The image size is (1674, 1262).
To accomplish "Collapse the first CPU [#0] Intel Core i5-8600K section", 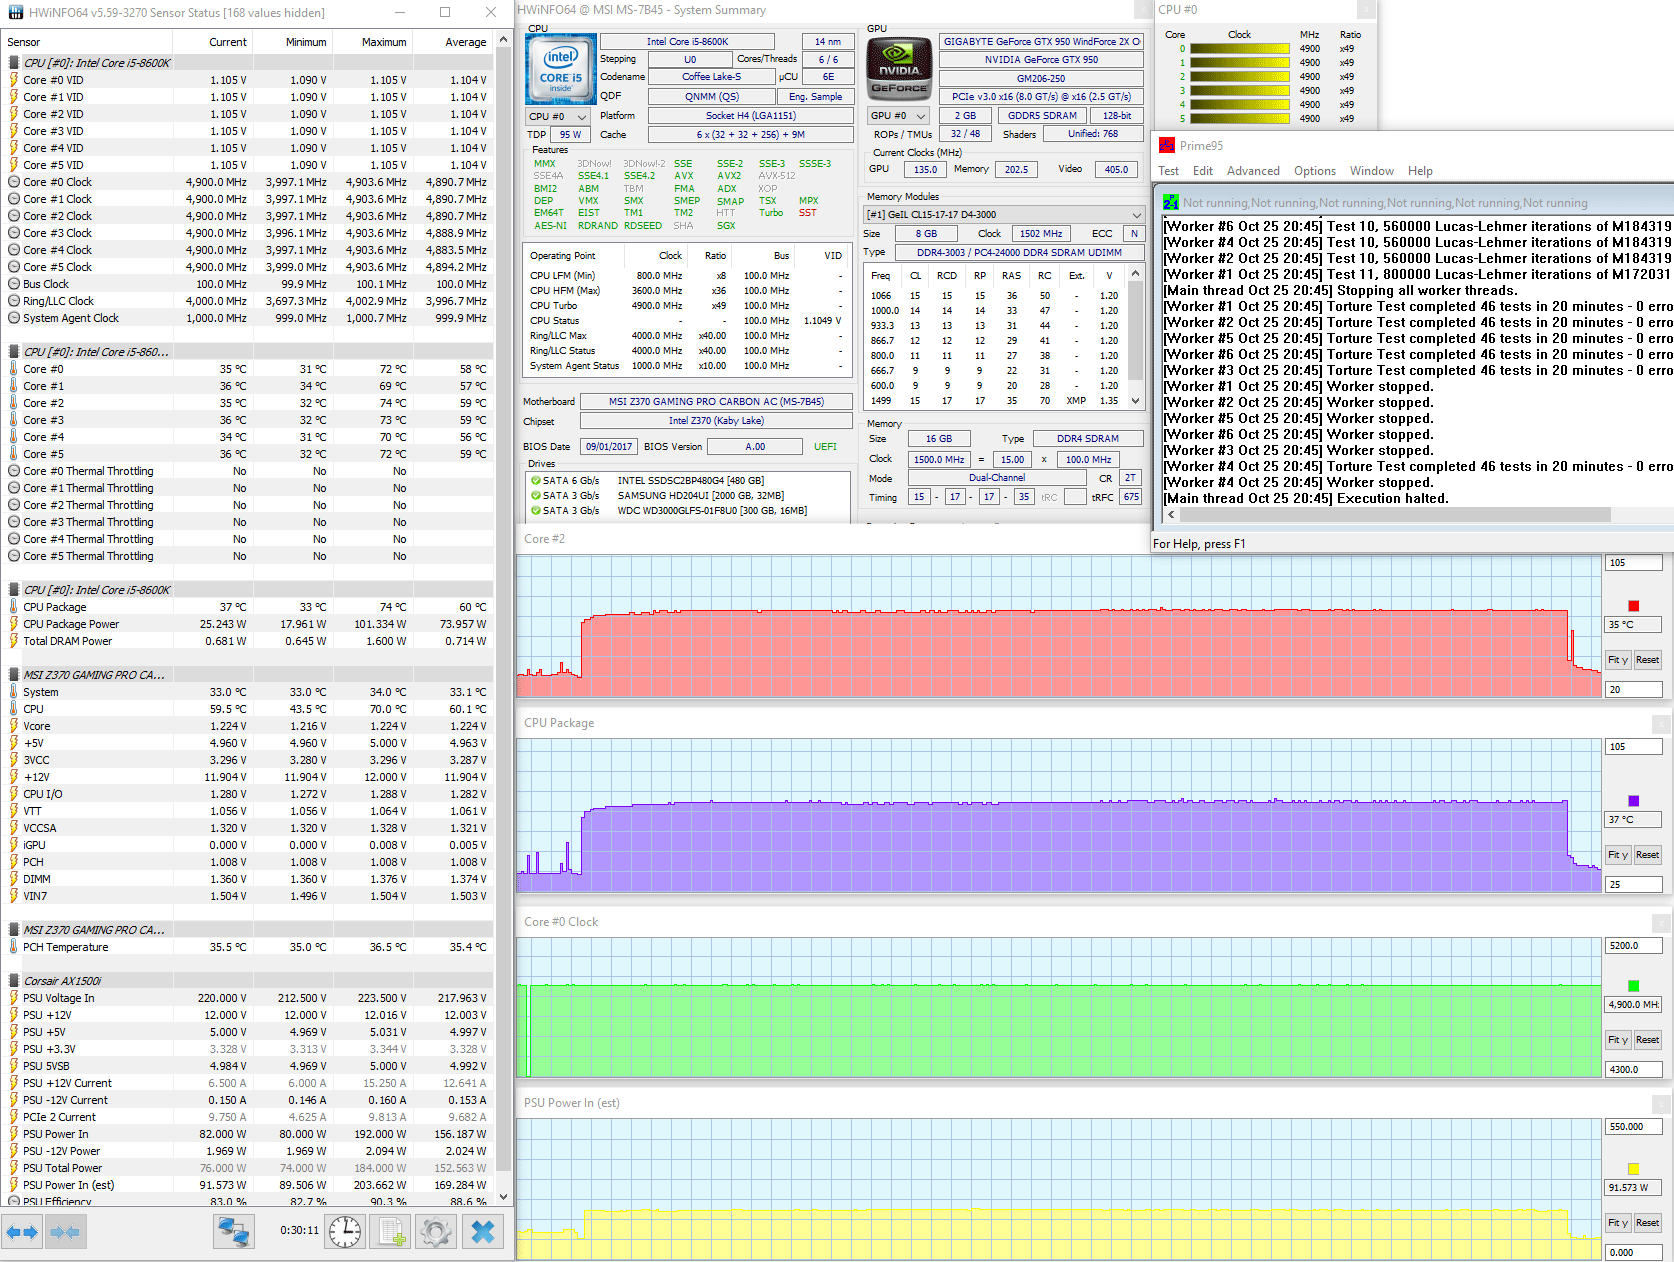I will coord(14,63).
